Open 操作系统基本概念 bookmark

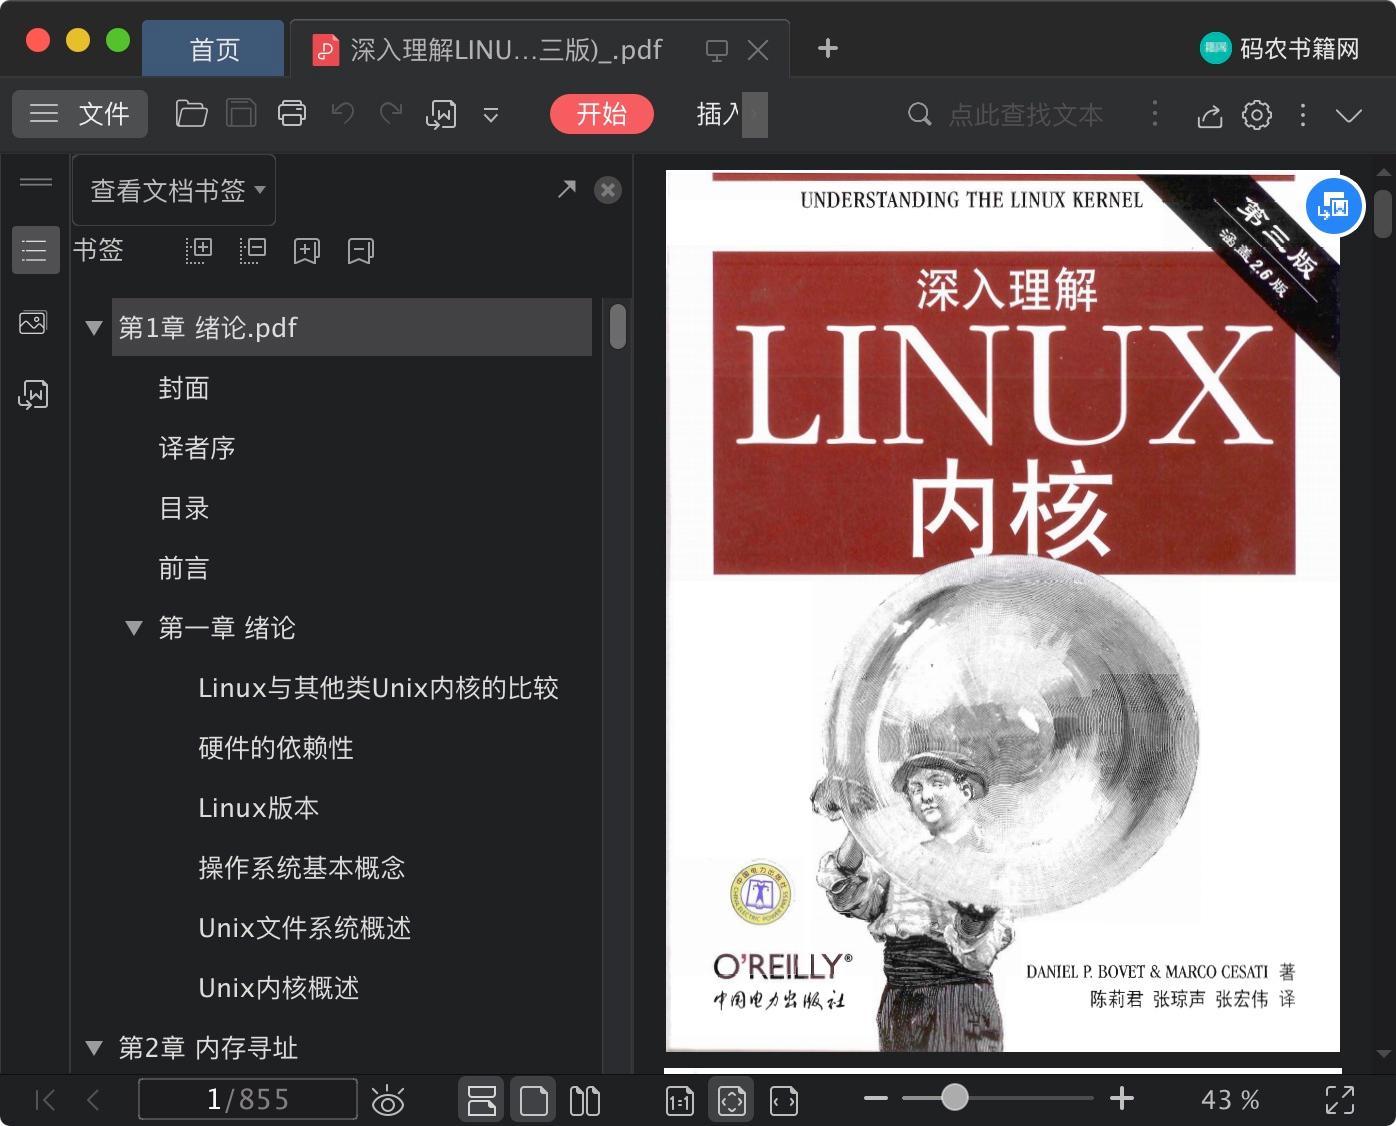[x=301, y=868]
